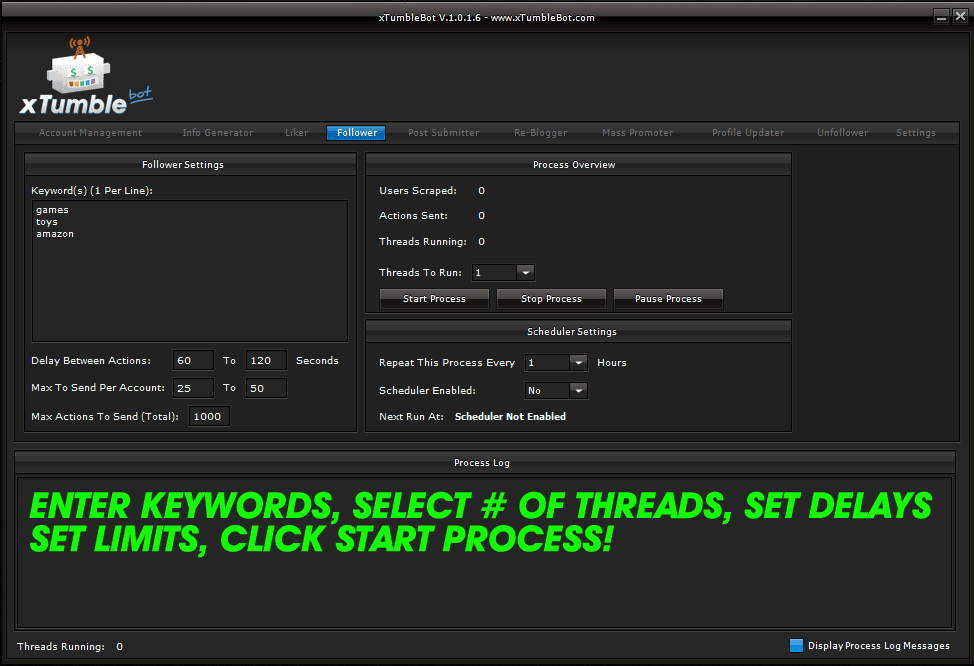Viewport: 974px width, 666px height.
Task: Click the Pause Process button
Action: point(668,299)
